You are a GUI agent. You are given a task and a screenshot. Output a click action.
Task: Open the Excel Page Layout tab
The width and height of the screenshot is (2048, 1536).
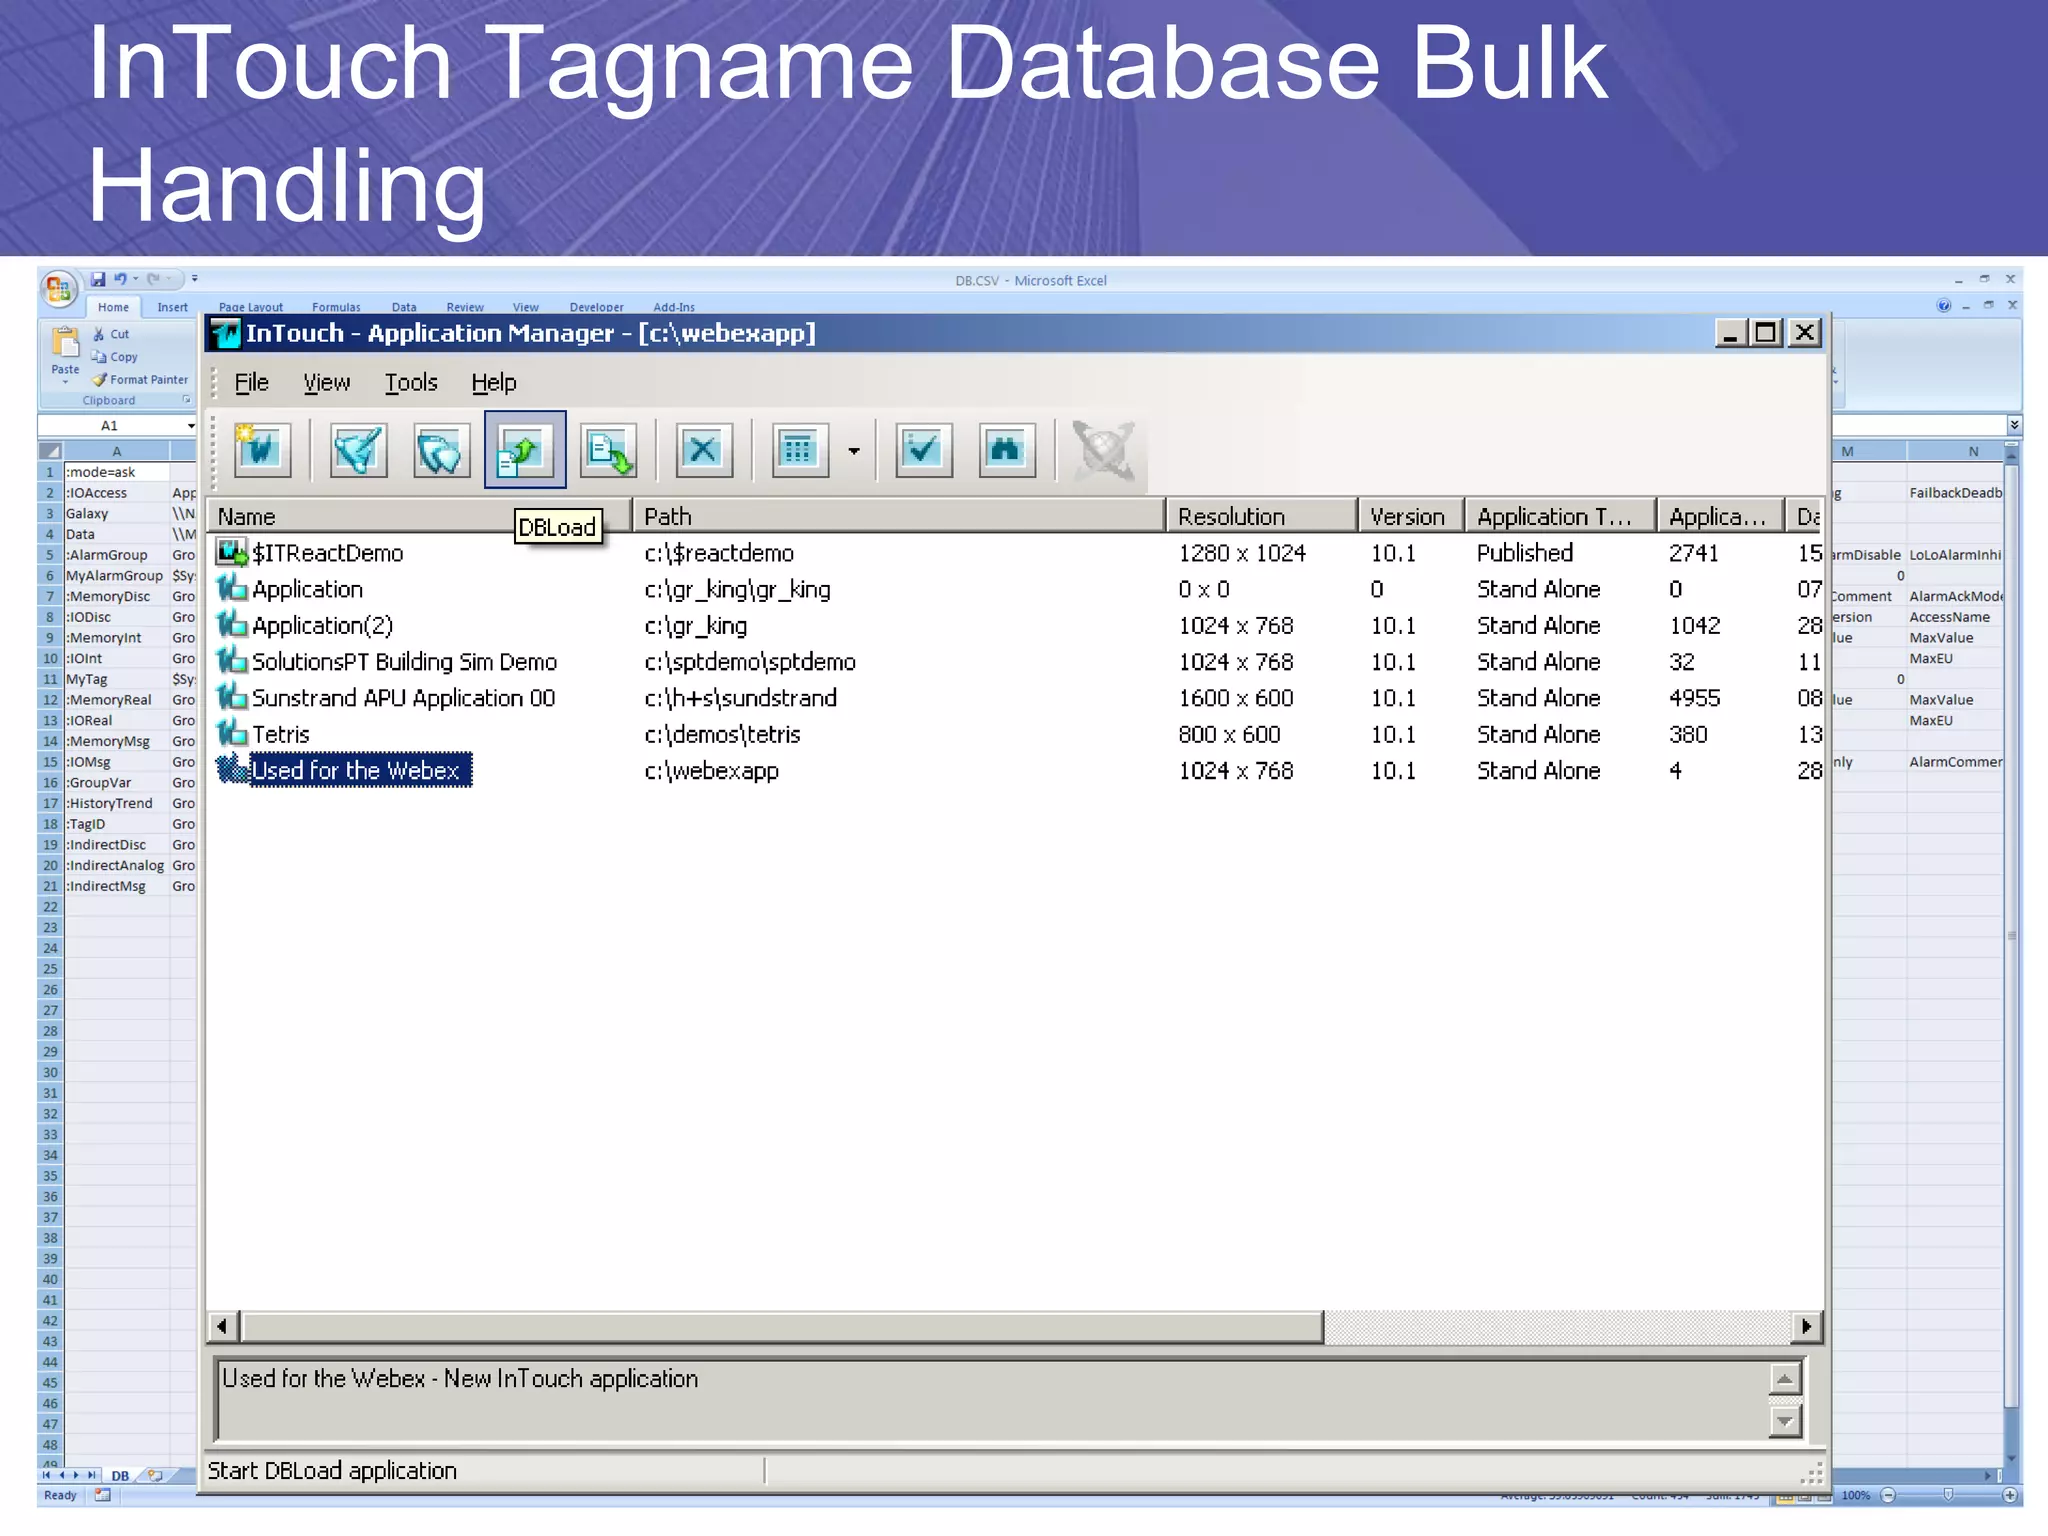[x=251, y=307]
